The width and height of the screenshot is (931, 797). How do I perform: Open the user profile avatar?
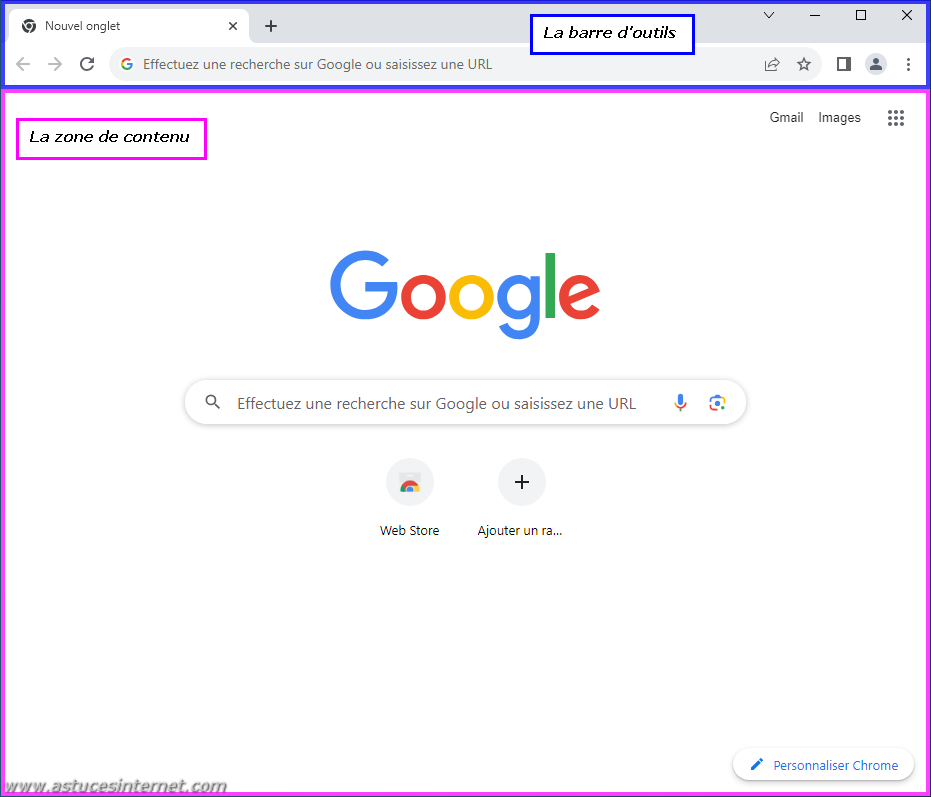tap(876, 64)
